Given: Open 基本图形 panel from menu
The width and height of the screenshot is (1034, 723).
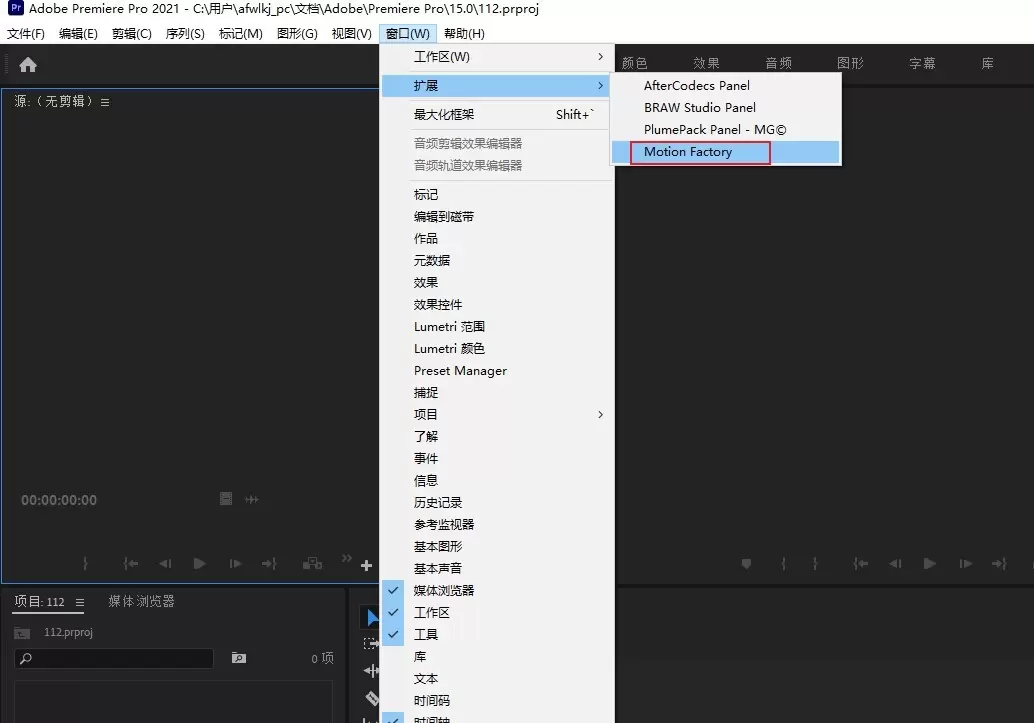Looking at the screenshot, I should (497, 546).
